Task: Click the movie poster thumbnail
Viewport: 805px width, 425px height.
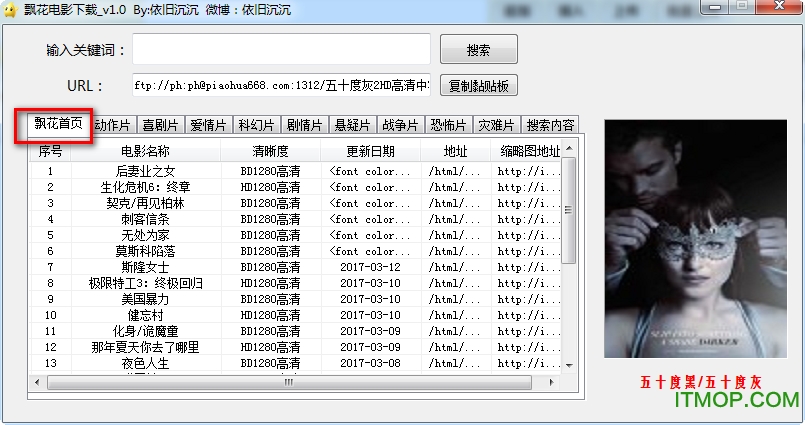Action: [x=695, y=239]
